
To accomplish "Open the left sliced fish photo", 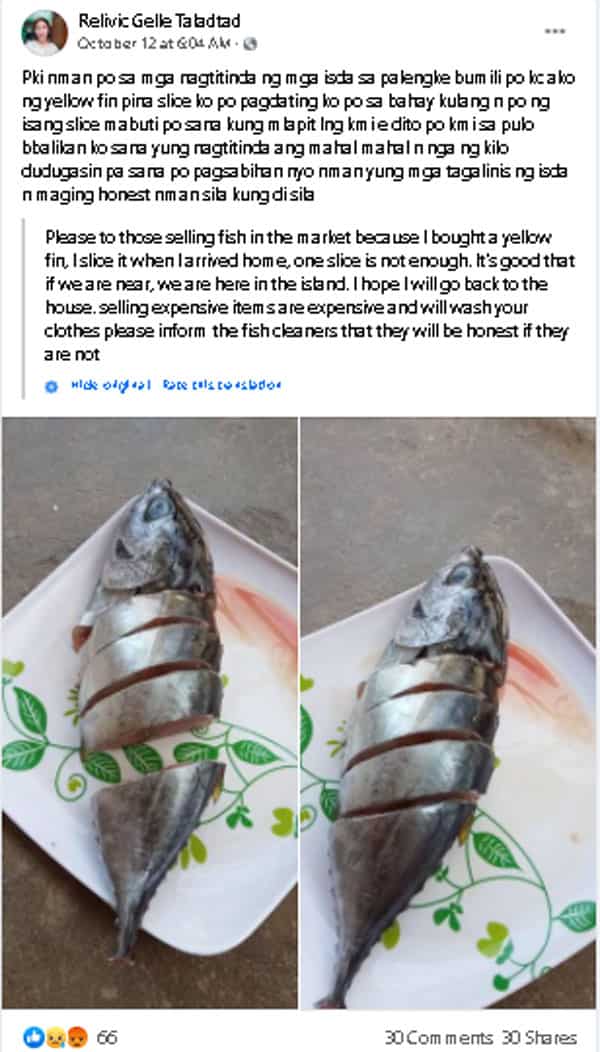I will pyautogui.click(x=149, y=713).
